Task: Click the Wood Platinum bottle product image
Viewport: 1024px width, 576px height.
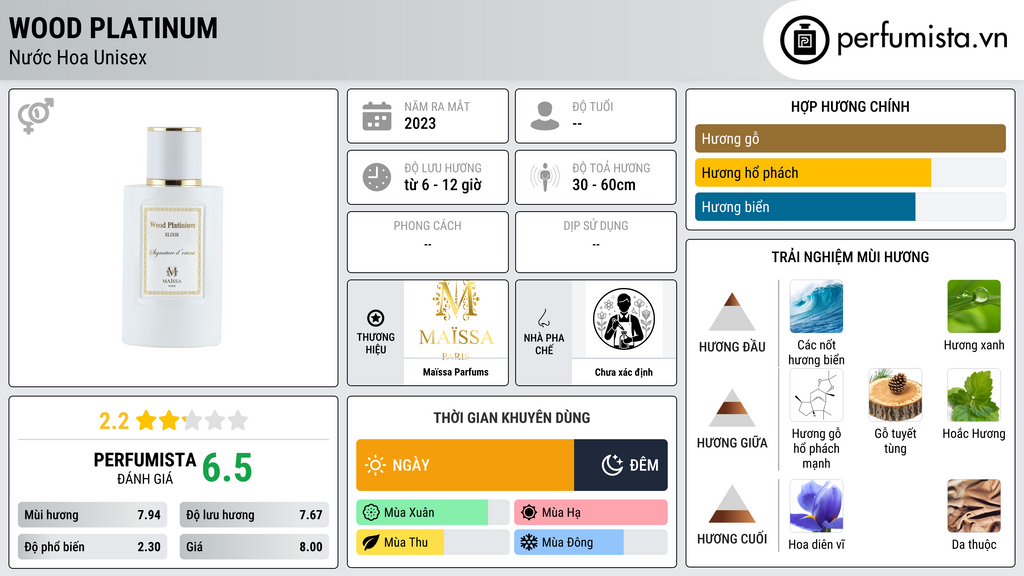Action: point(173,236)
